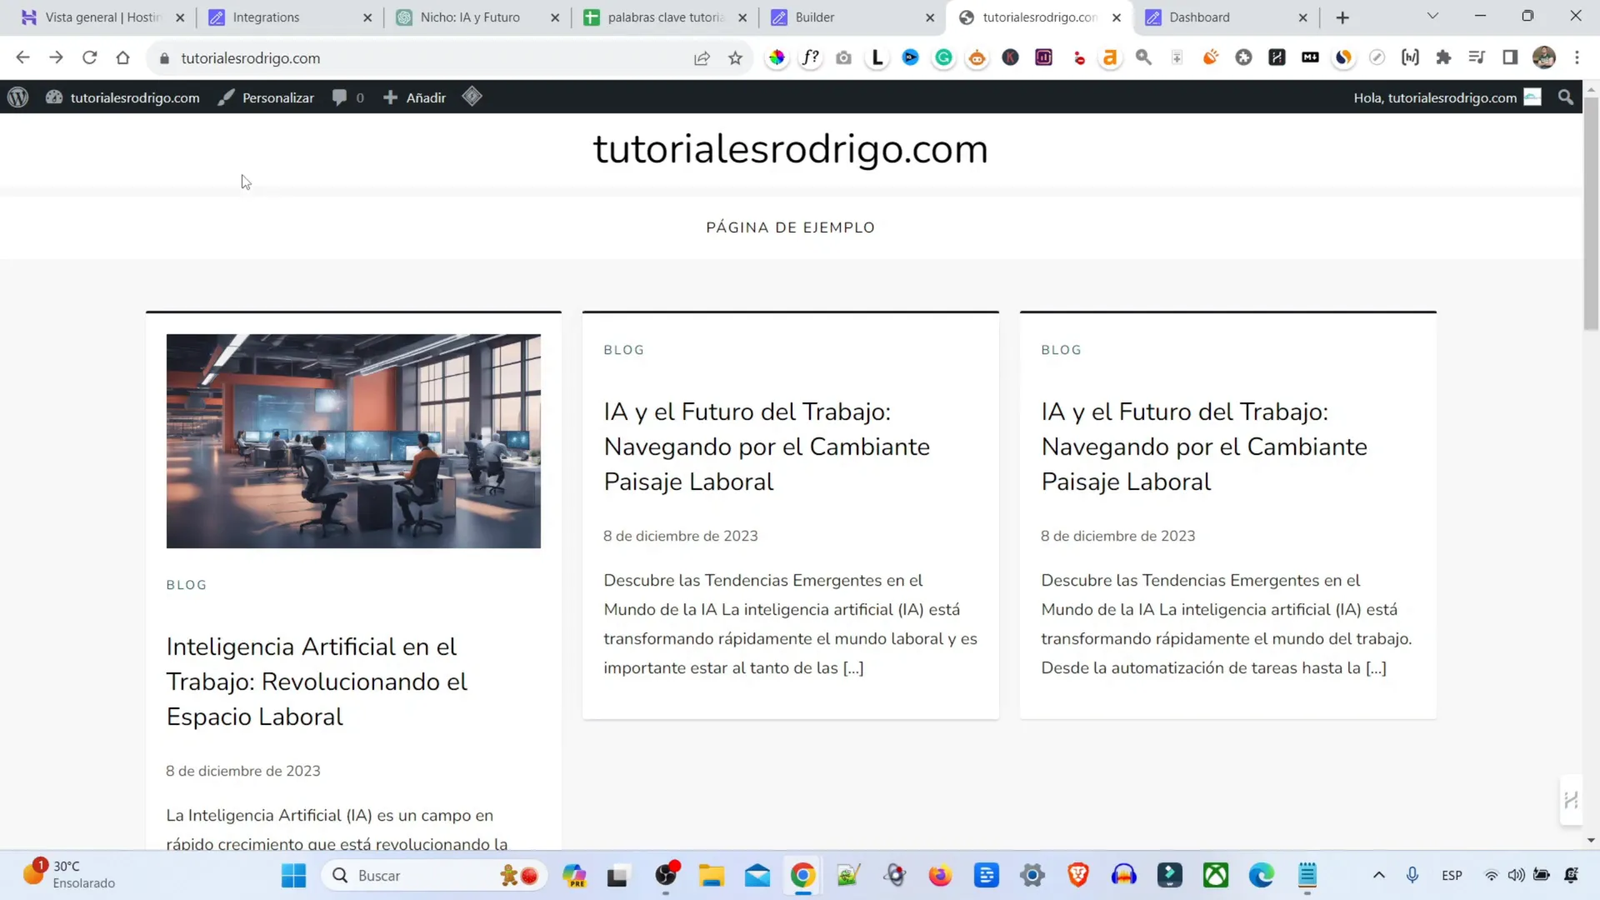Click the camera extension icon in toolbar

tap(843, 57)
